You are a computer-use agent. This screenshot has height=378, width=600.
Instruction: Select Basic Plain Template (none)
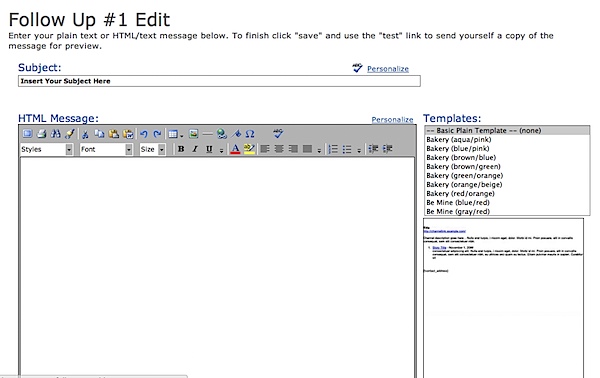click(x=507, y=130)
